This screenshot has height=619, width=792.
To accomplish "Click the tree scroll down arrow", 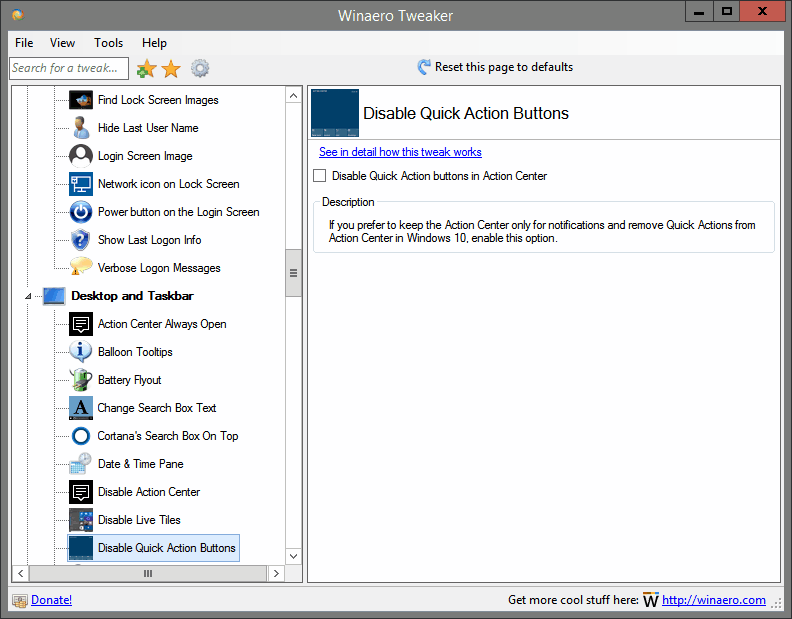I will (293, 556).
